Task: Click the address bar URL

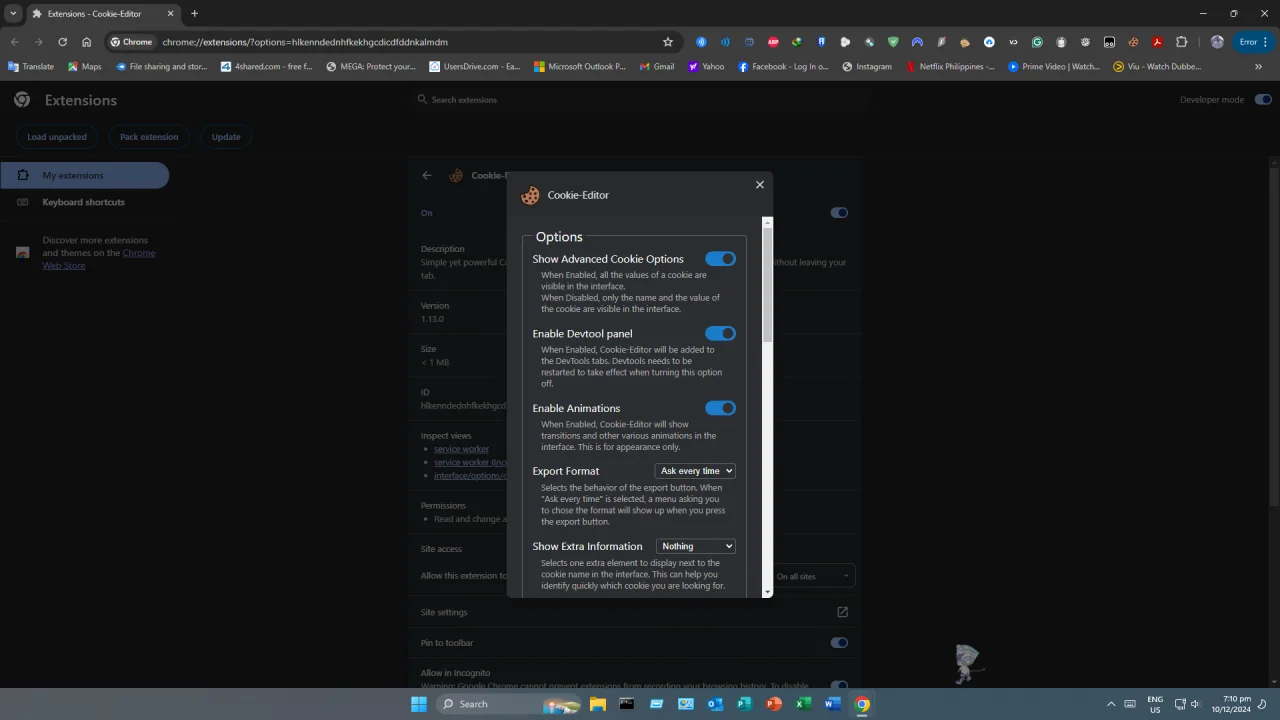Action: pyautogui.click(x=305, y=42)
